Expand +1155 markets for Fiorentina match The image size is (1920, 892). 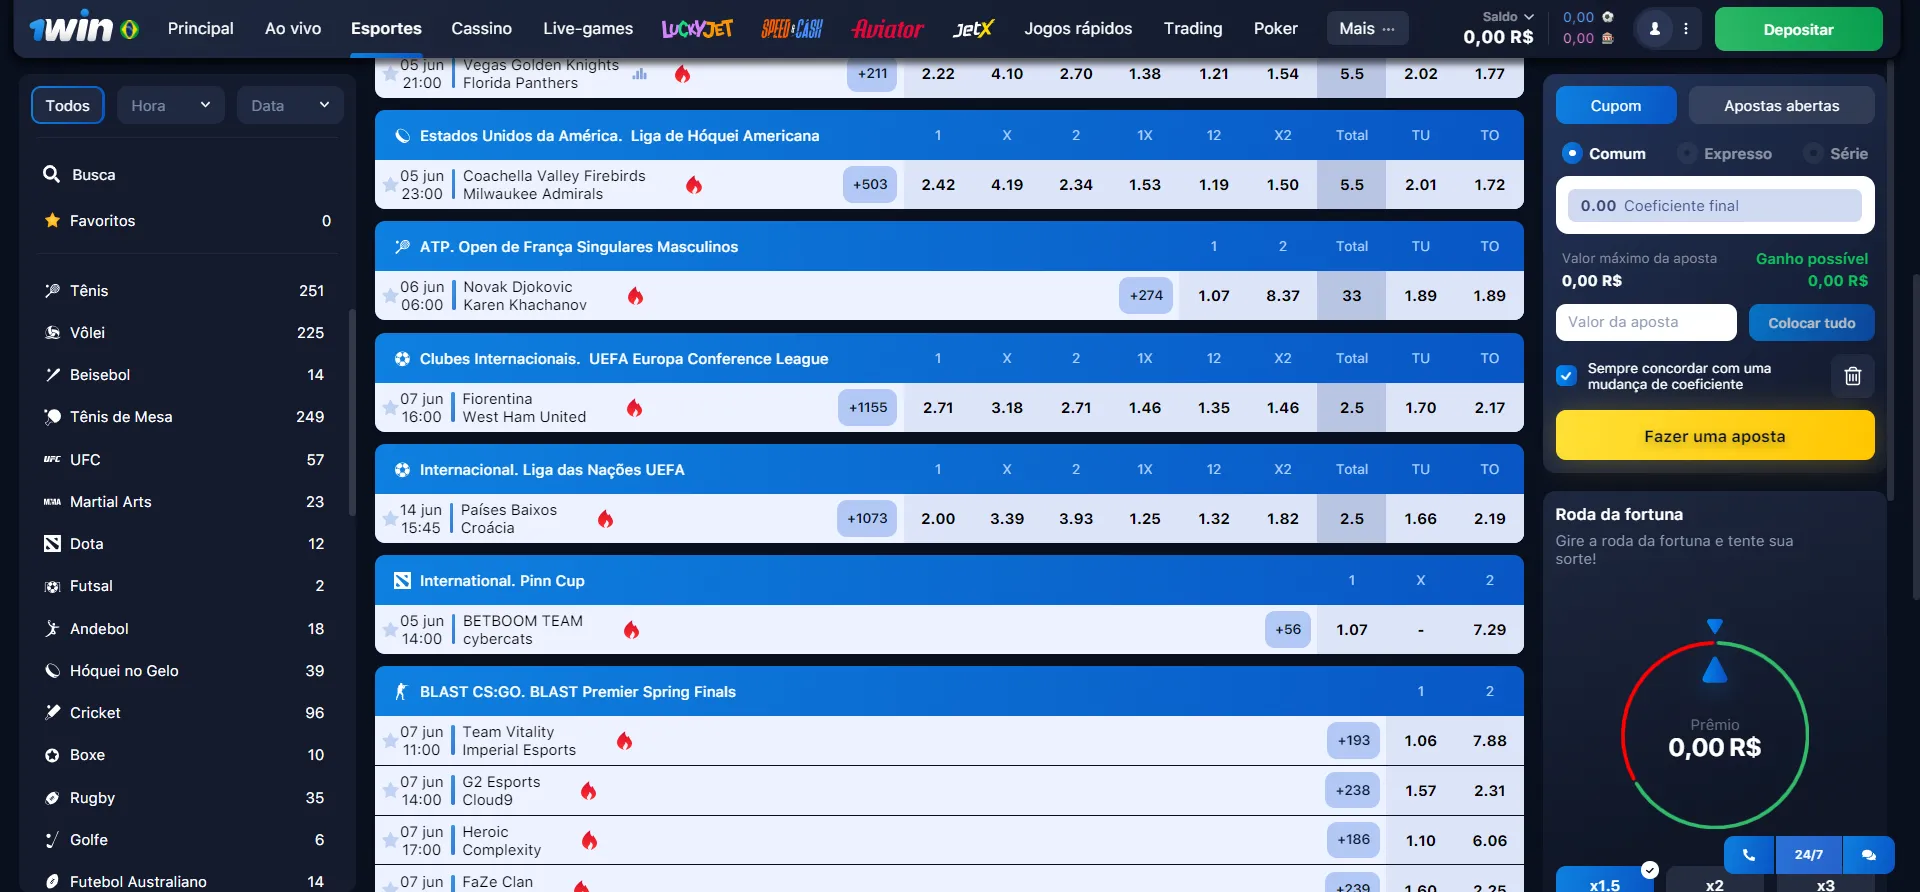868,408
